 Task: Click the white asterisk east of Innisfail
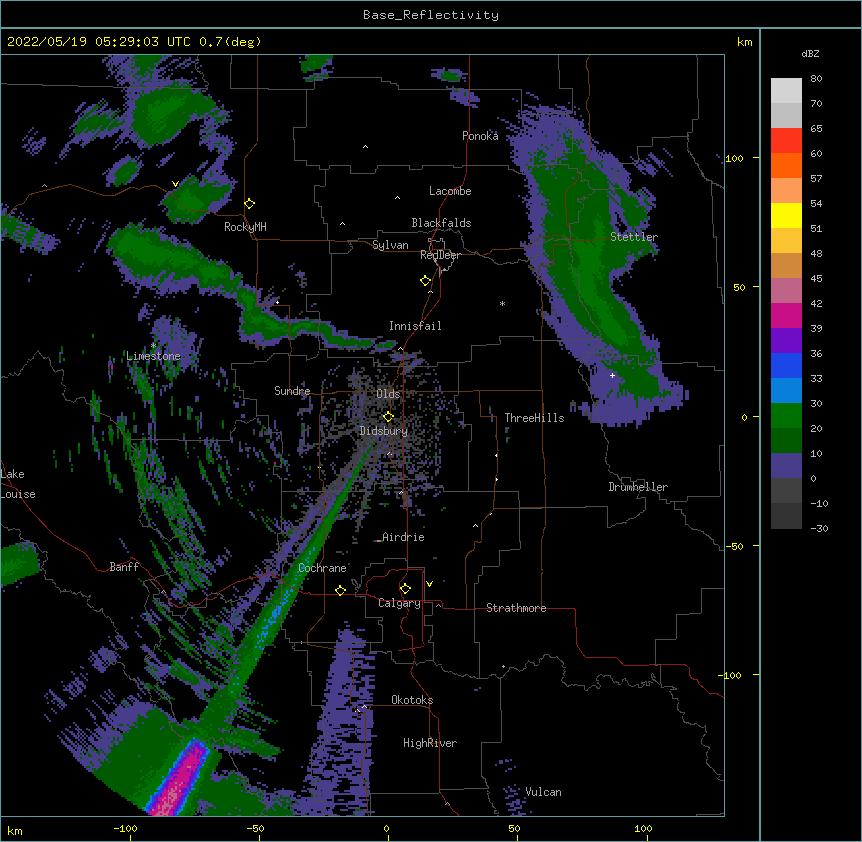coord(502,303)
